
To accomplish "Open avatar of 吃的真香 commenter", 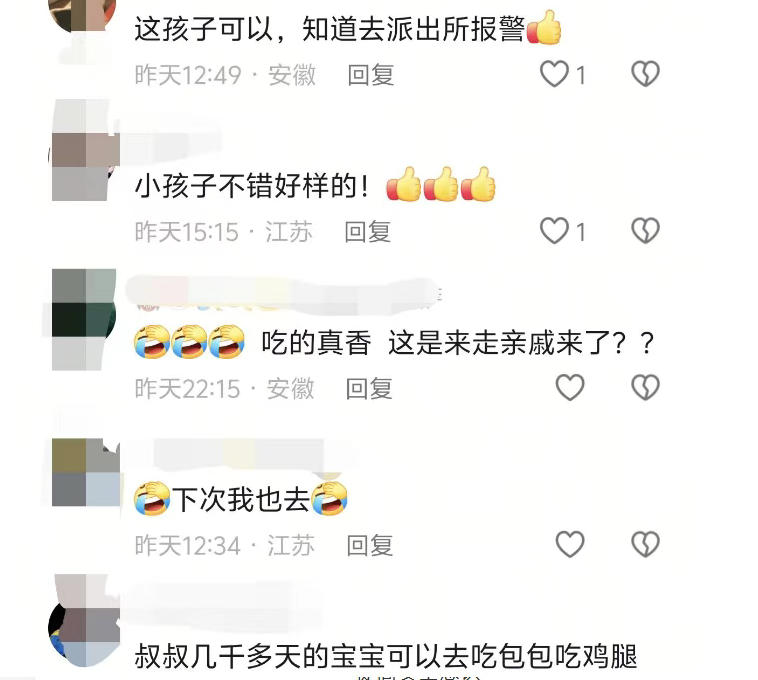I will click(x=84, y=319).
